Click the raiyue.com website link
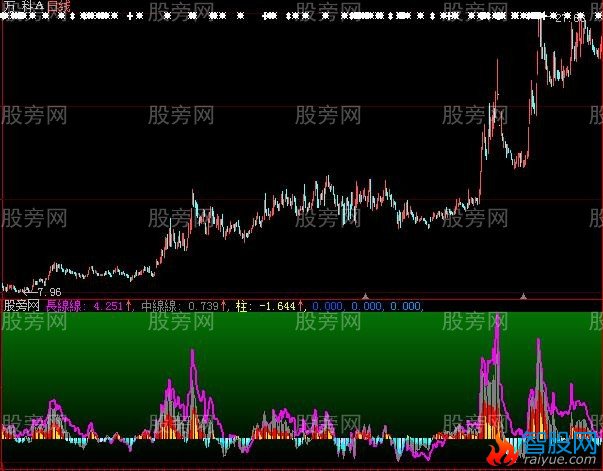This screenshot has width=603, height=471. tap(566, 460)
